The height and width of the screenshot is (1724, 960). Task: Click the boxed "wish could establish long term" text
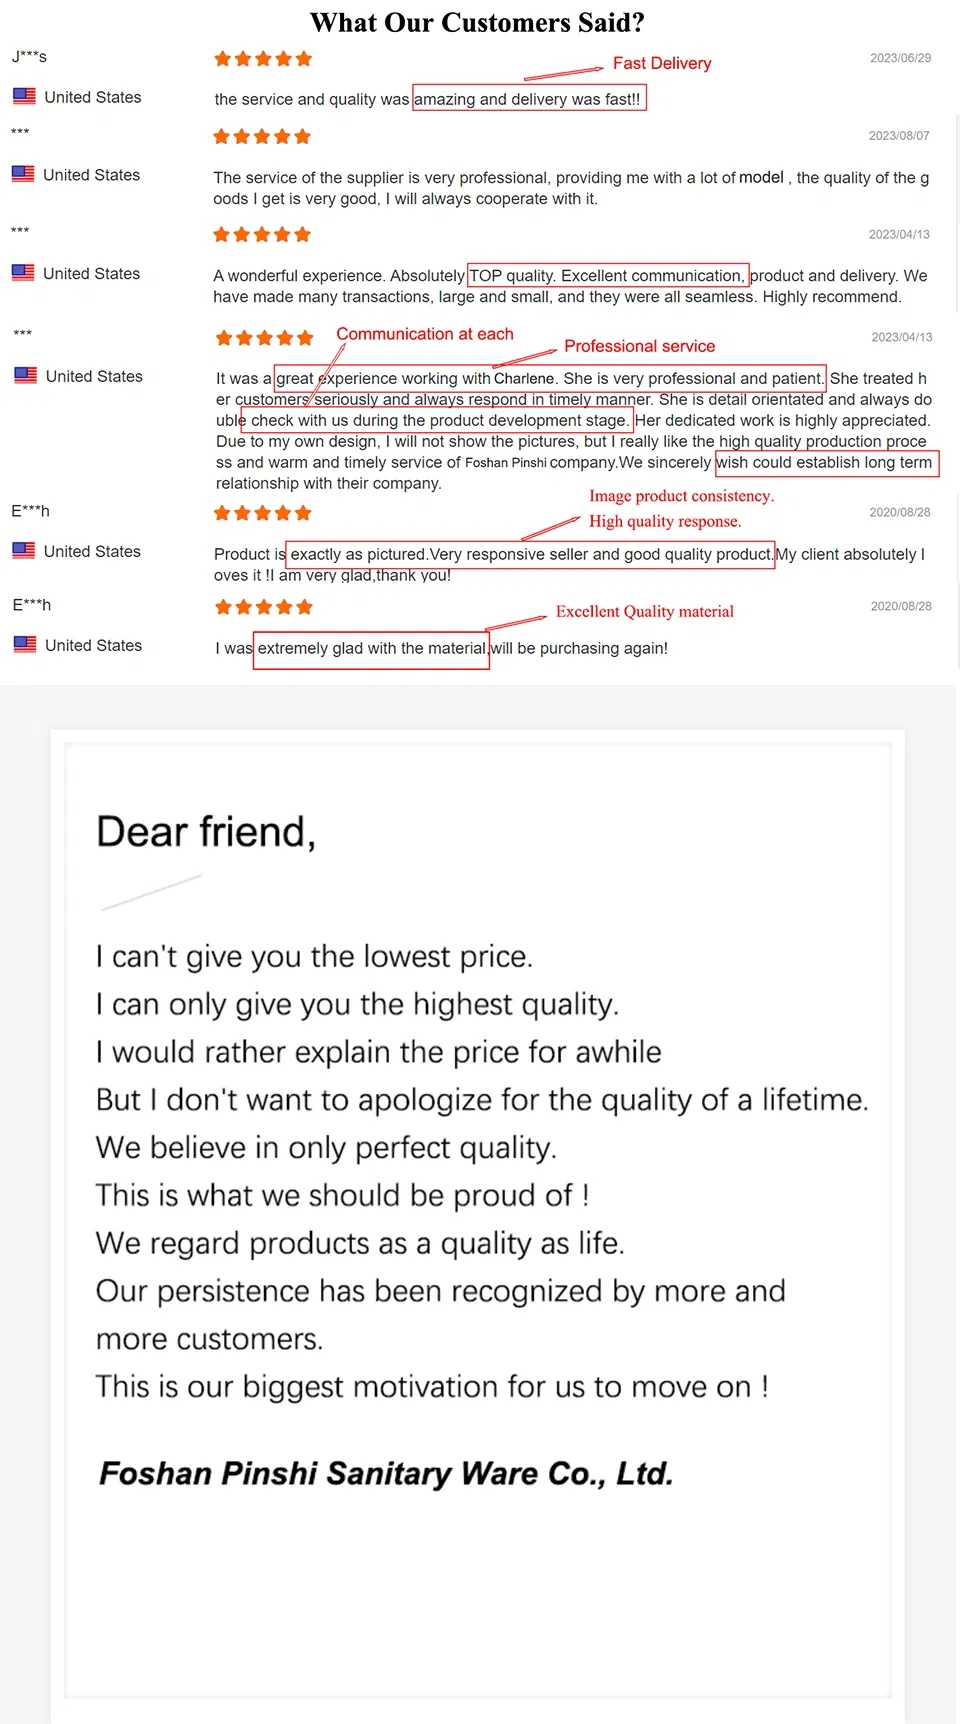click(x=825, y=462)
